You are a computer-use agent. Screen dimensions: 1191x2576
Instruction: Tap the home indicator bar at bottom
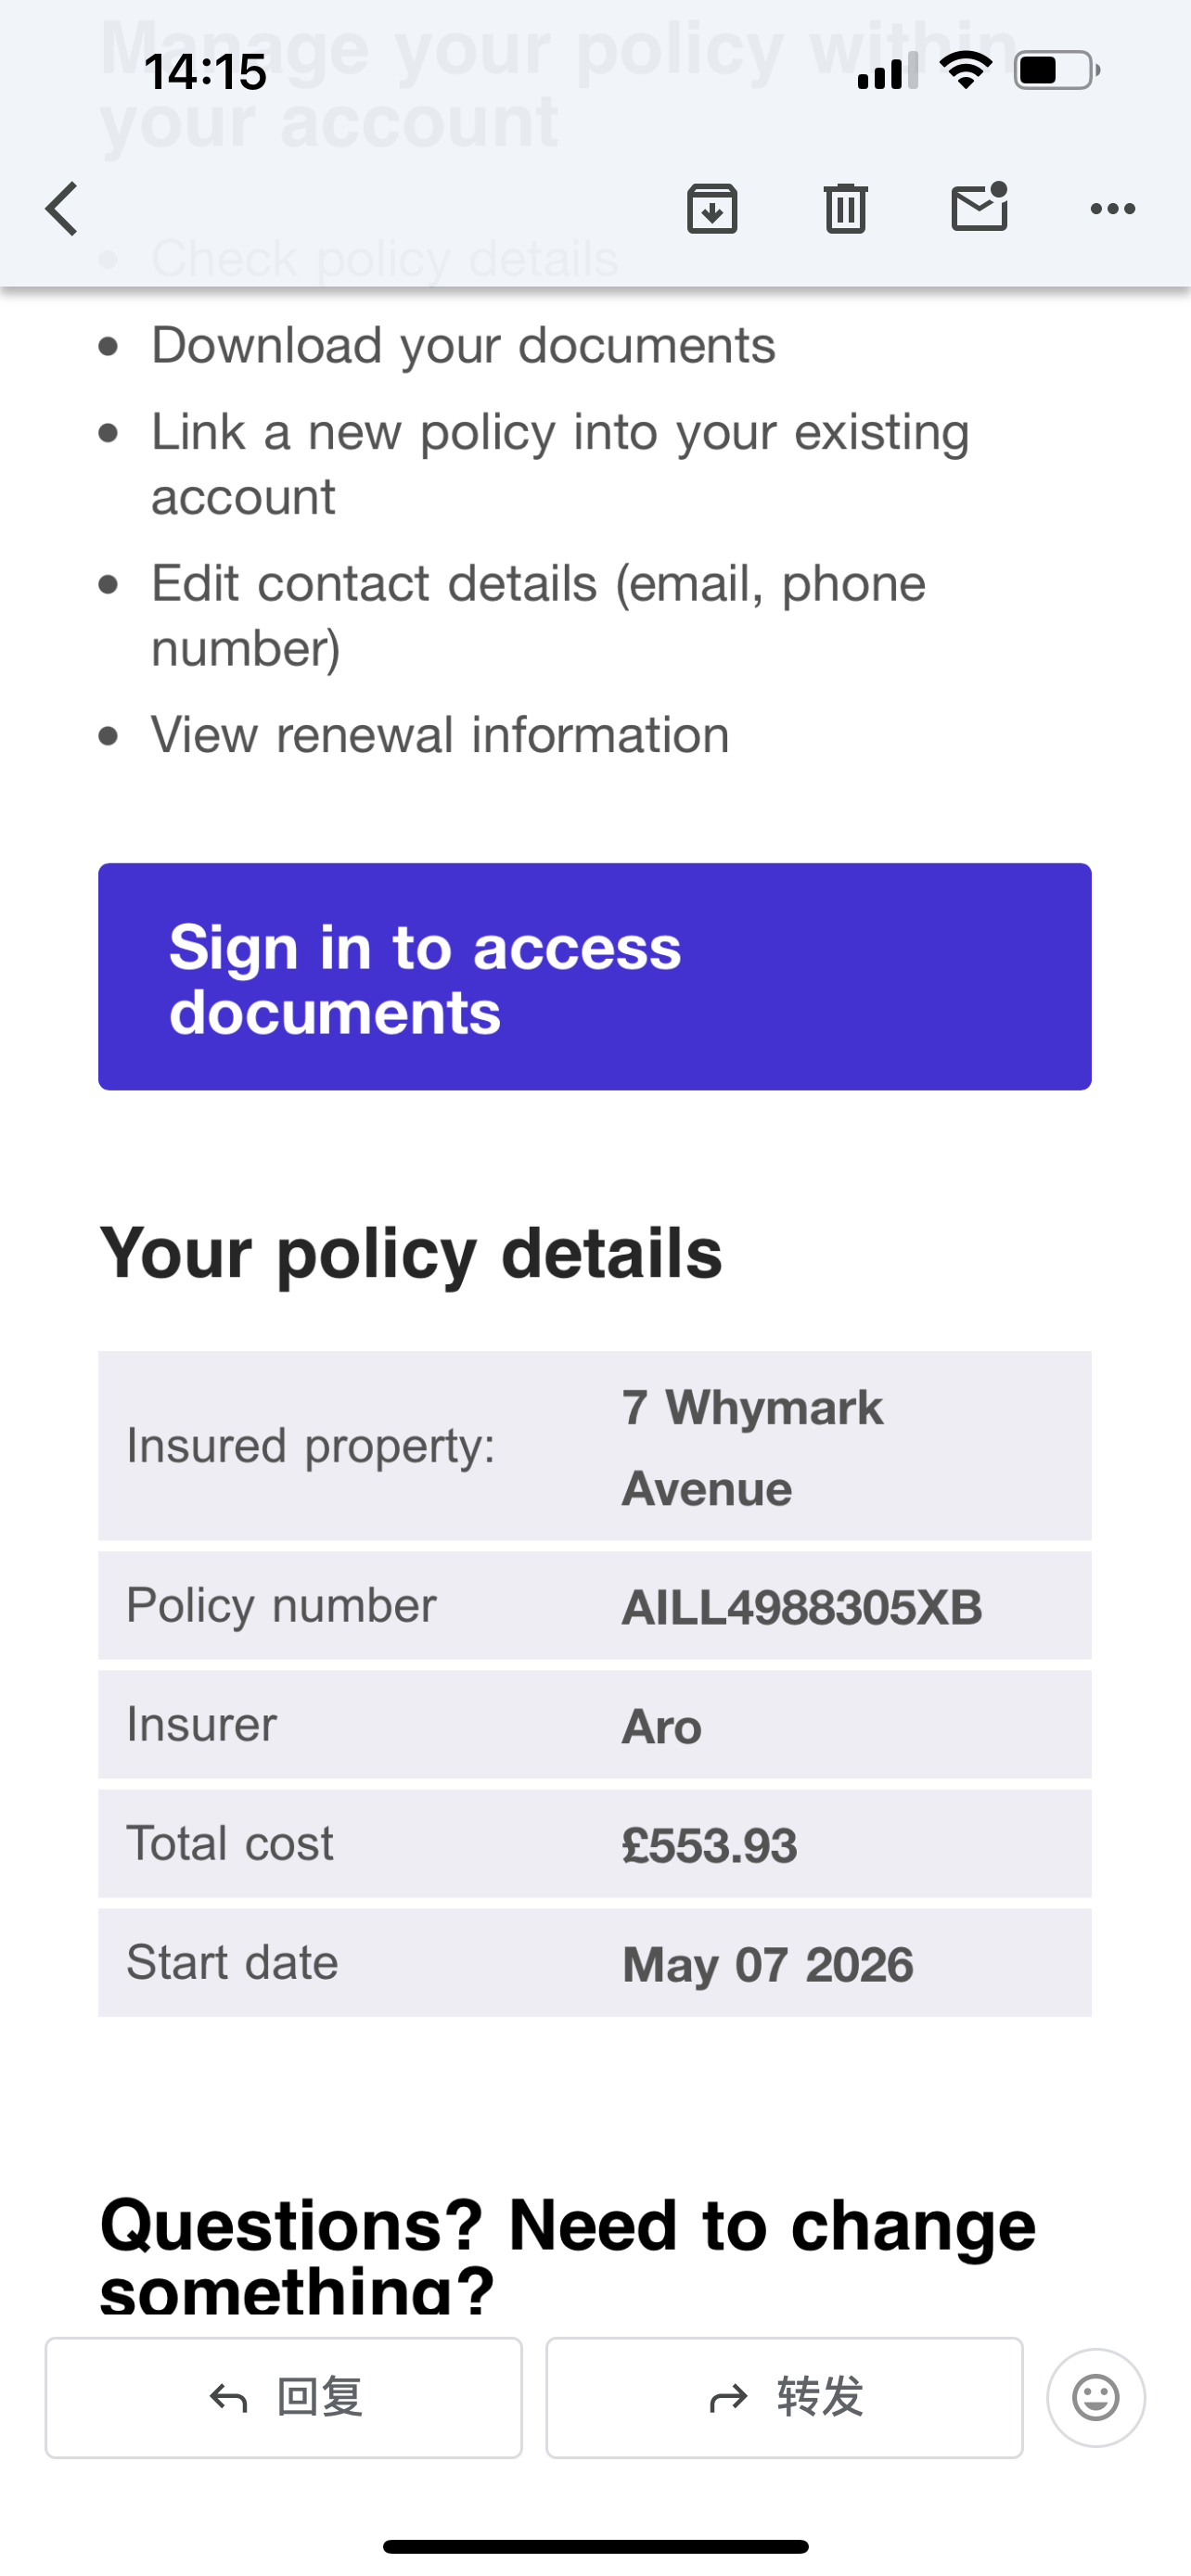point(595,2546)
